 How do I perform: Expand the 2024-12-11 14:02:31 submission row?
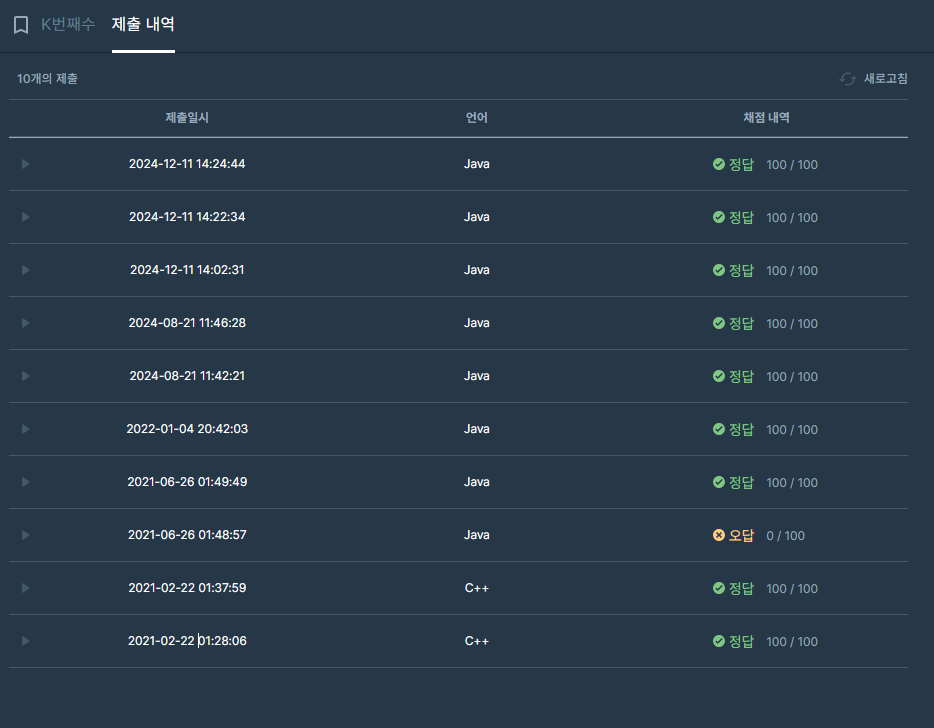tap(26, 270)
